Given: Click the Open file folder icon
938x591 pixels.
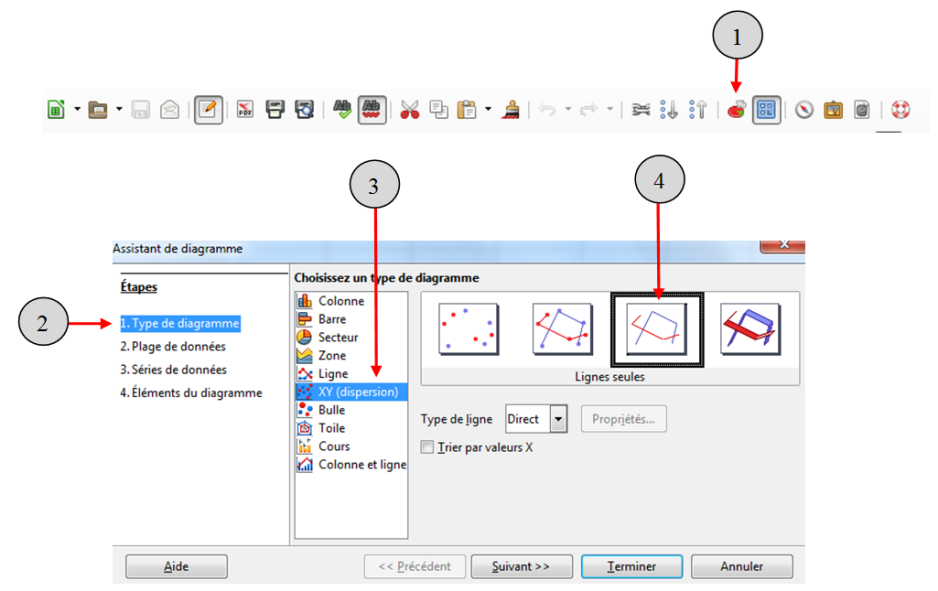Looking at the screenshot, I should click(x=98, y=109).
